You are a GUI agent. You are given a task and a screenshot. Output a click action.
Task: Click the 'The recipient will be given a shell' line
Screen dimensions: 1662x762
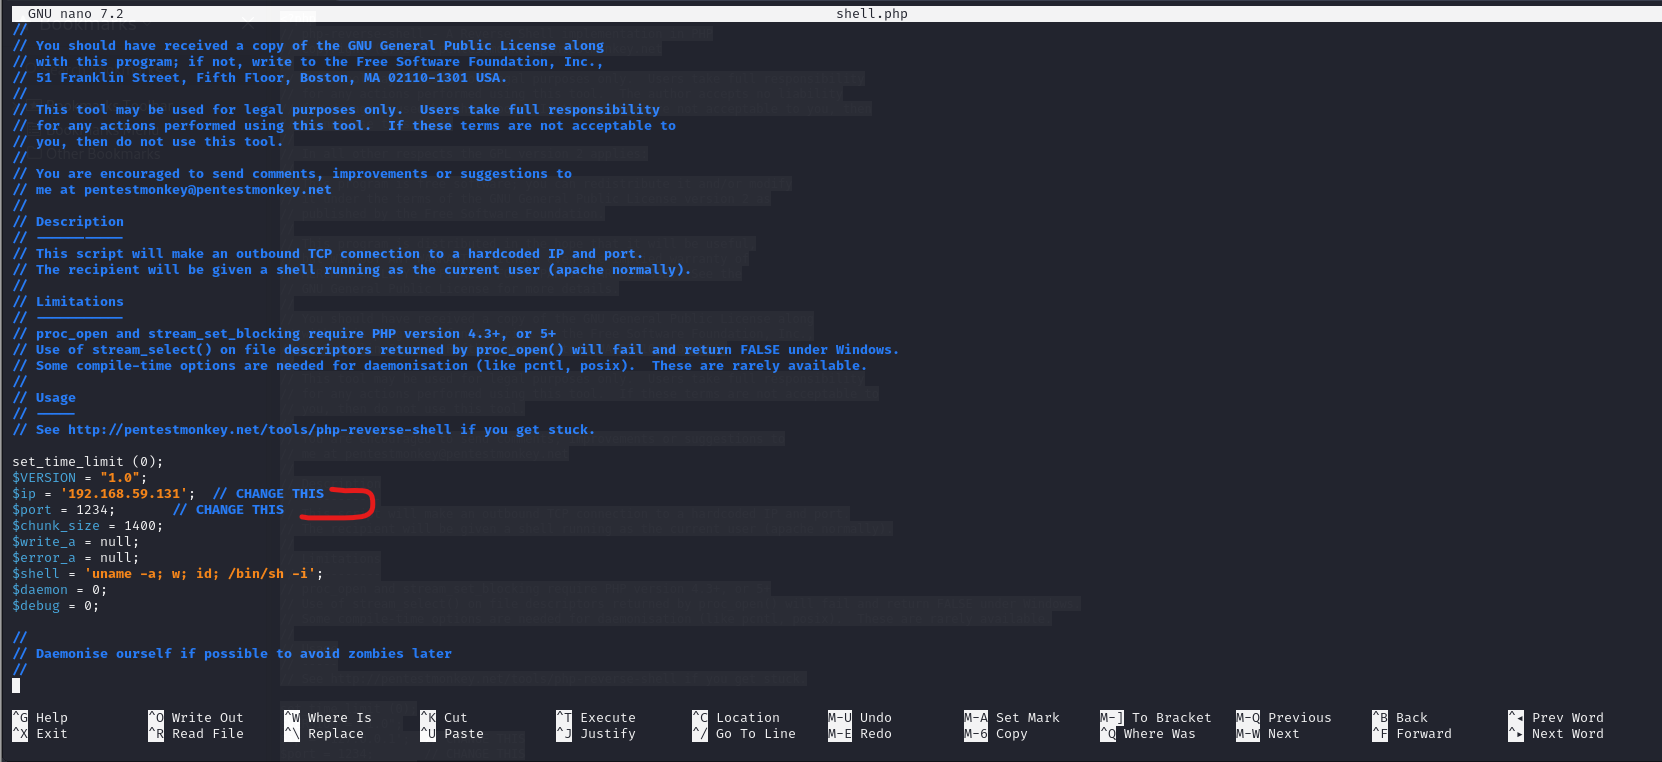coord(352,270)
